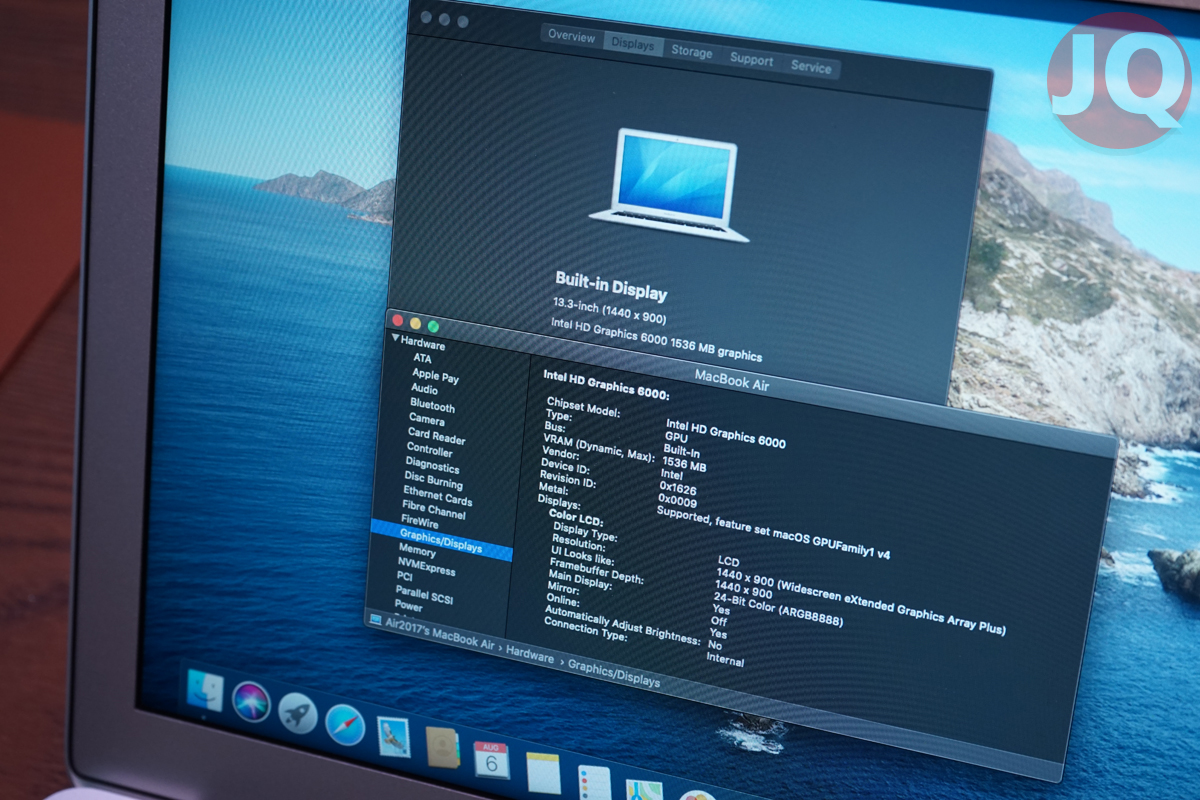Click the Automatically Adjust Brightness label
This screenshot has width=1200, height=800.
(x=621, y=624)
